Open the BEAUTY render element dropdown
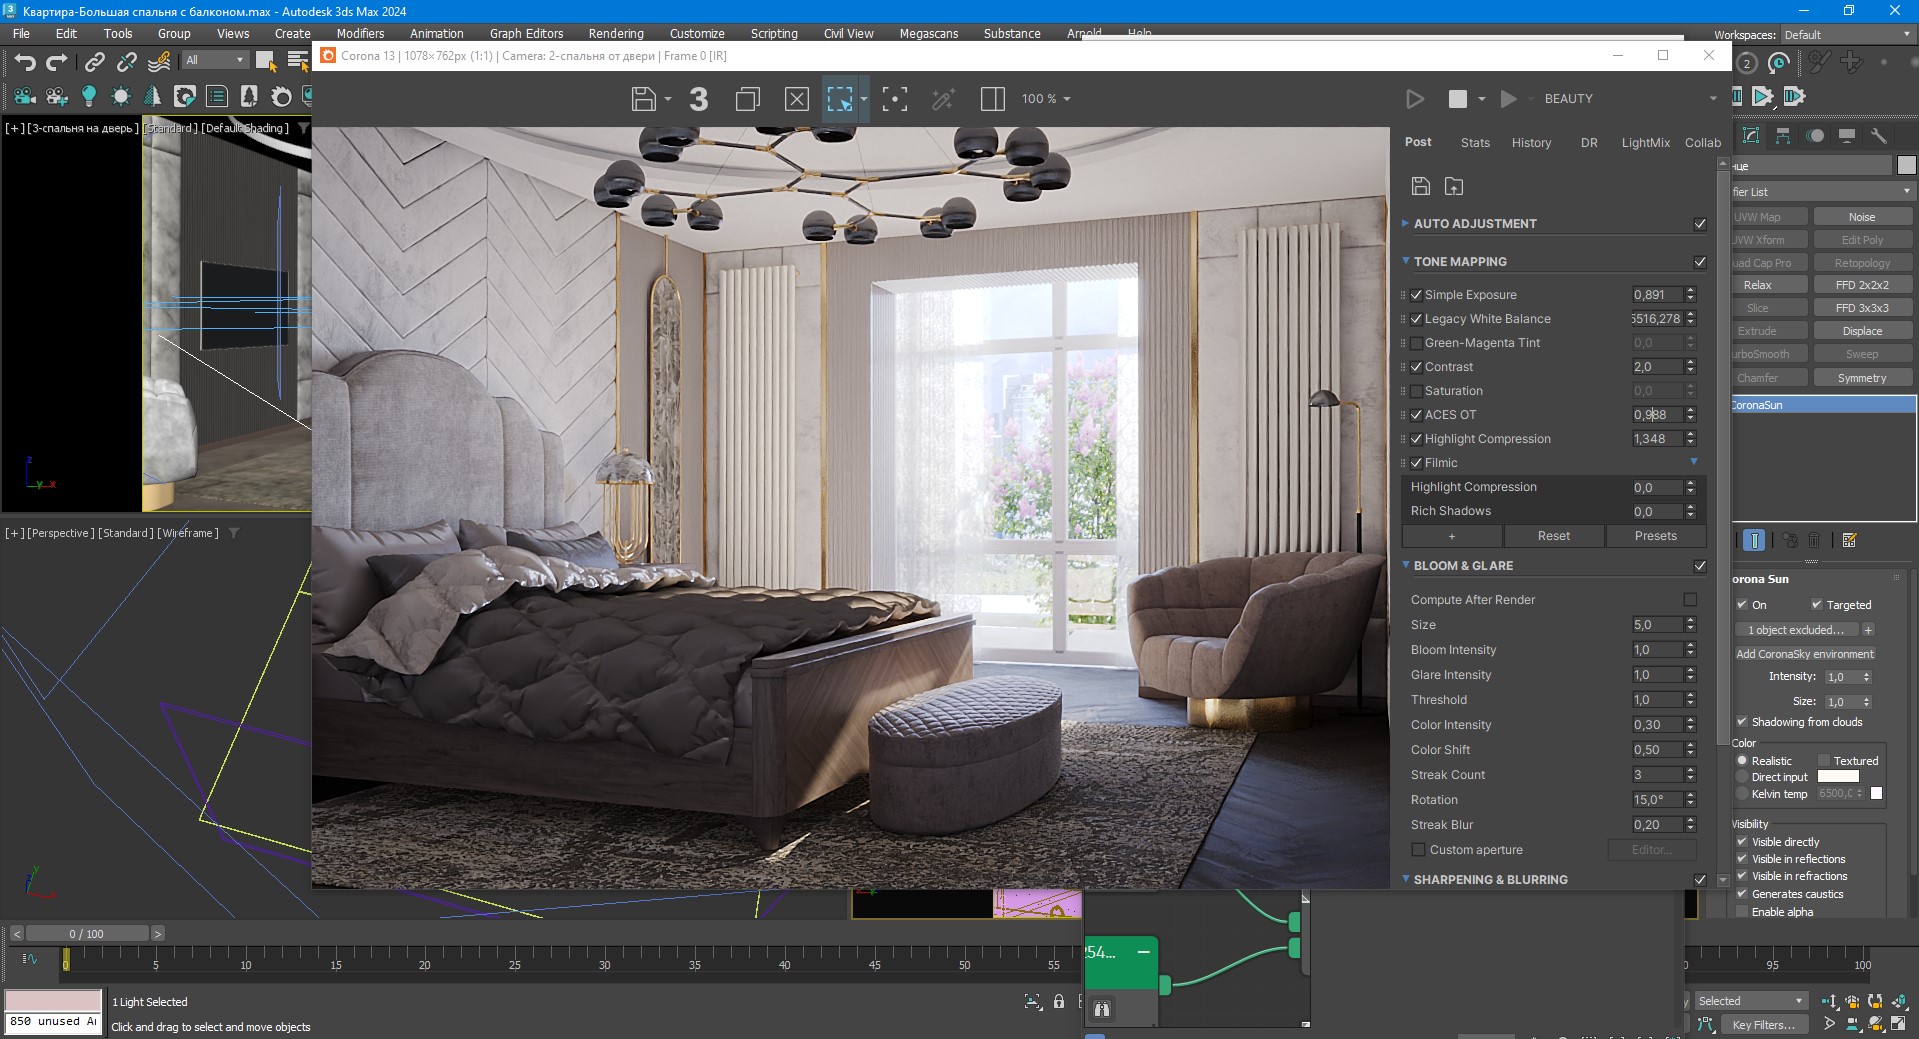 (1630, 99)
